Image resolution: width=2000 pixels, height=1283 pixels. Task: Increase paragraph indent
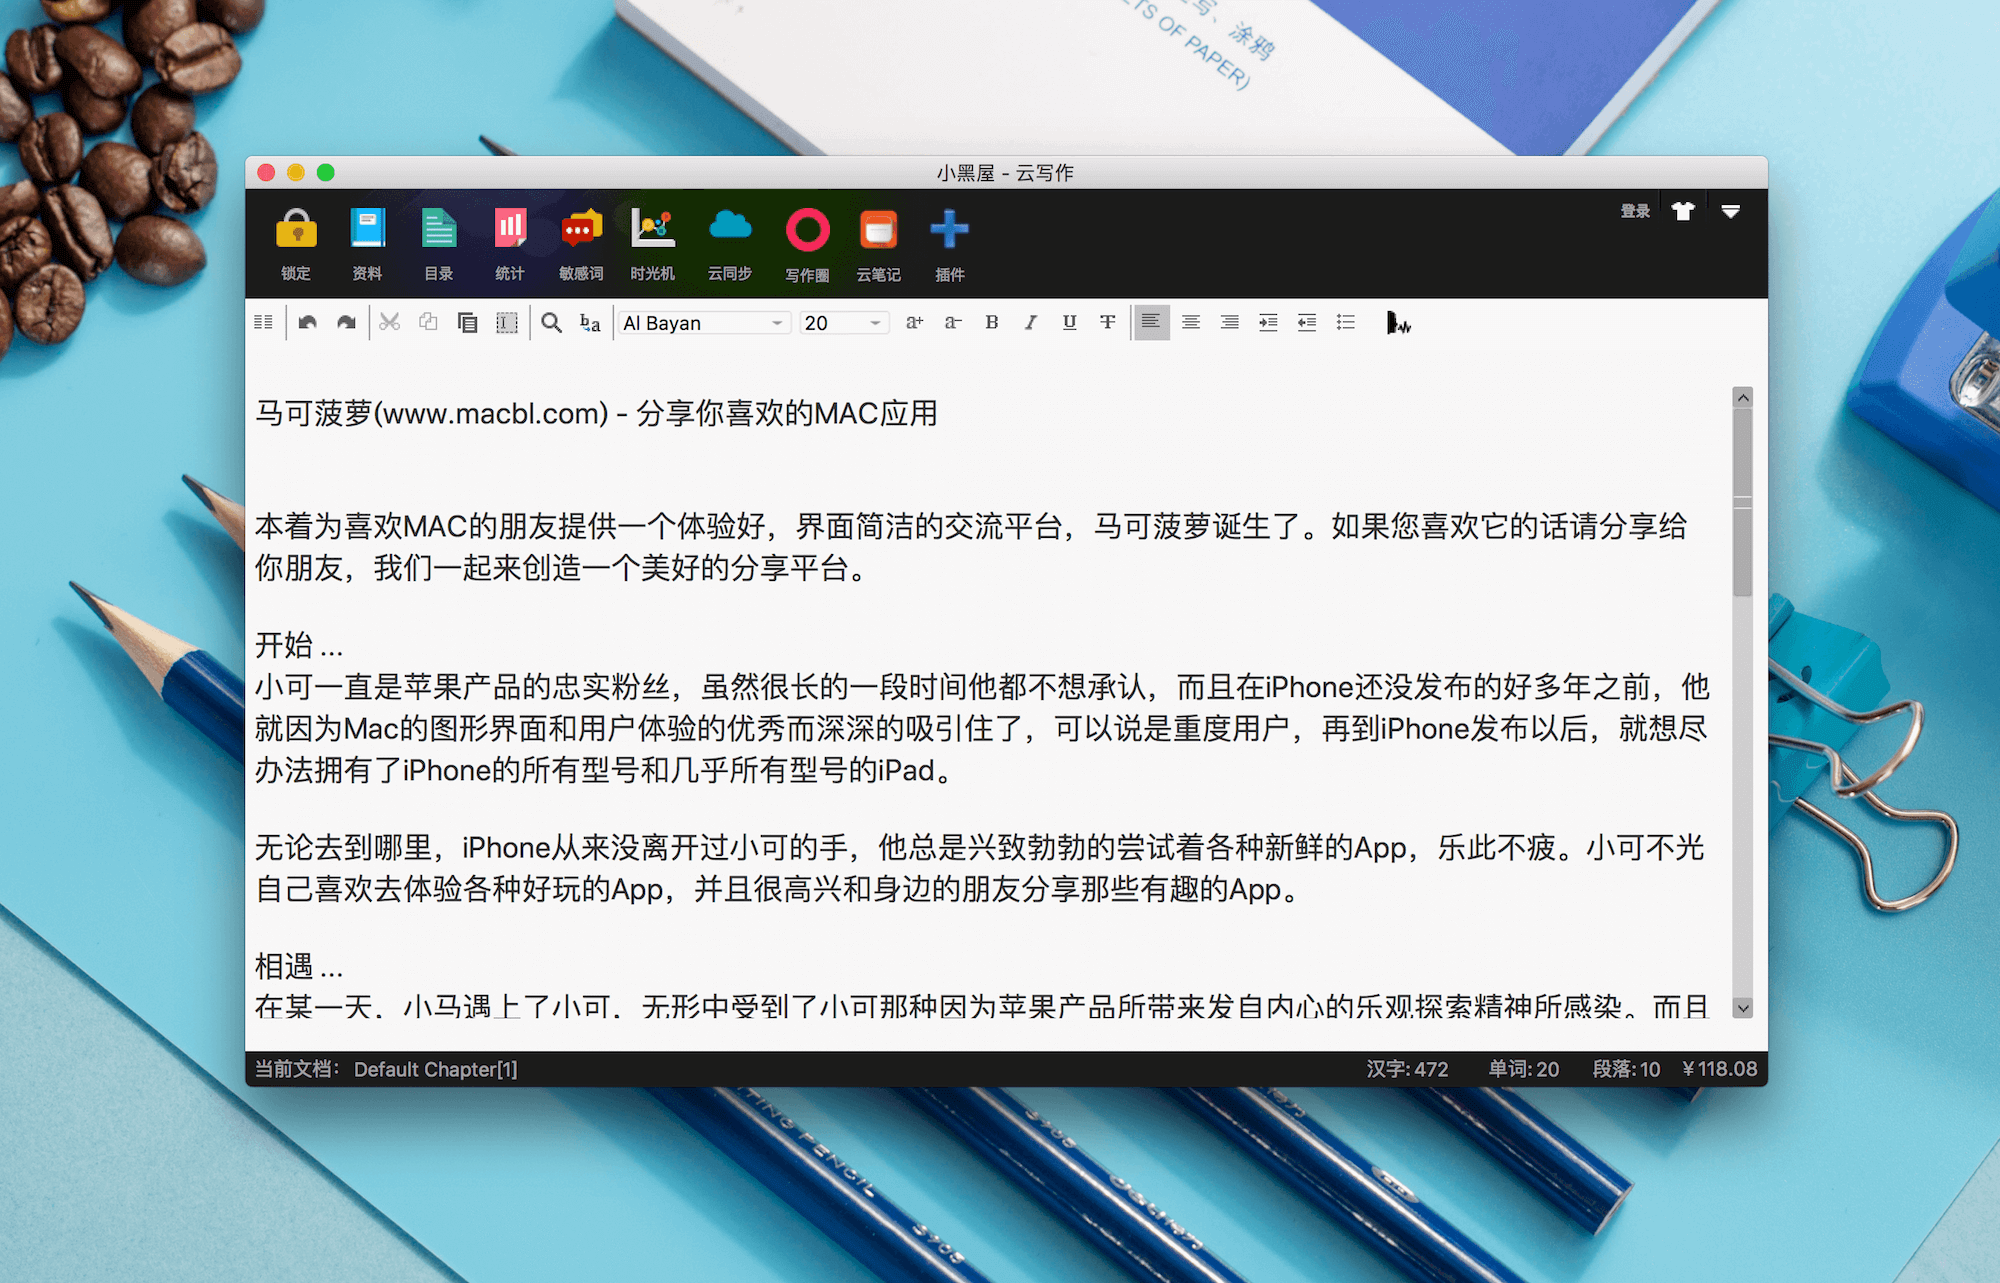click(1268, 322)
